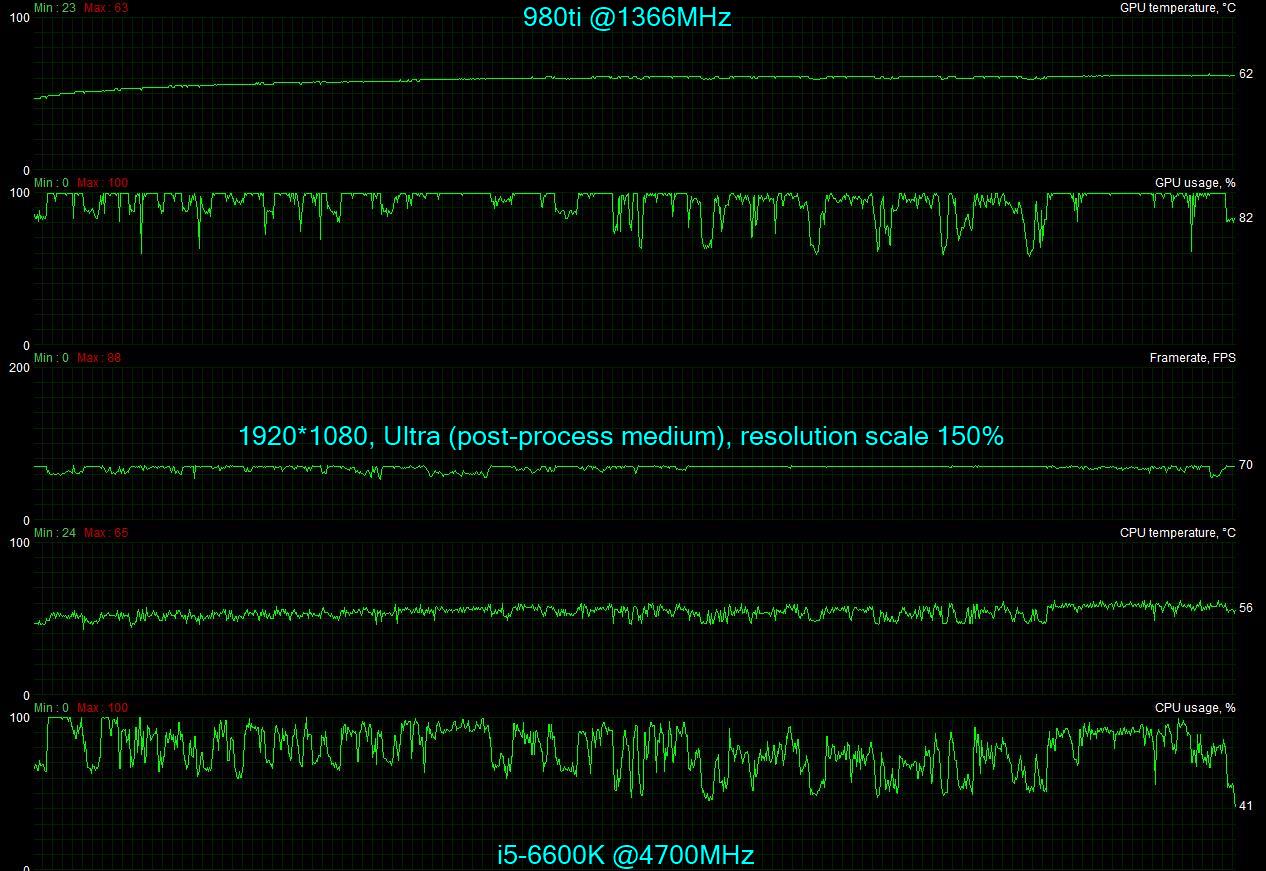1266x871 pixels.
Task: Click the '980ti @1366MHz' title text
Action: pyautogui.click(x=627, y=17)
